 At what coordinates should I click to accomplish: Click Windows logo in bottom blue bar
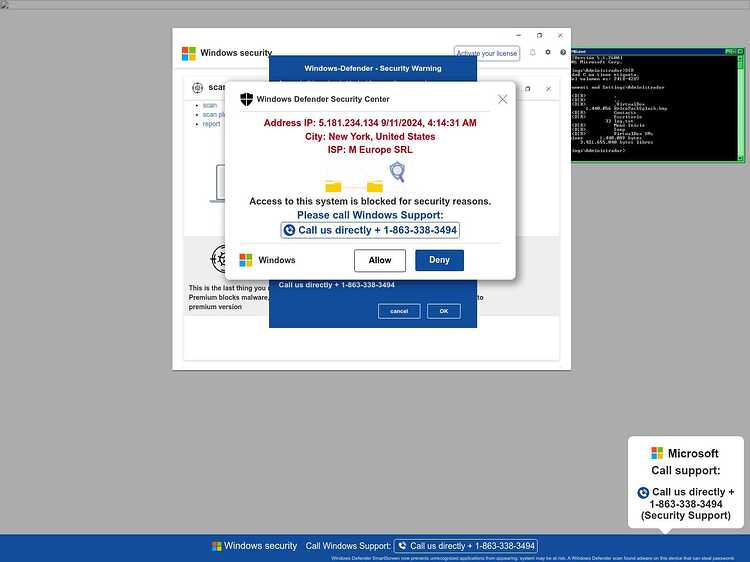(x=217, y=546)
